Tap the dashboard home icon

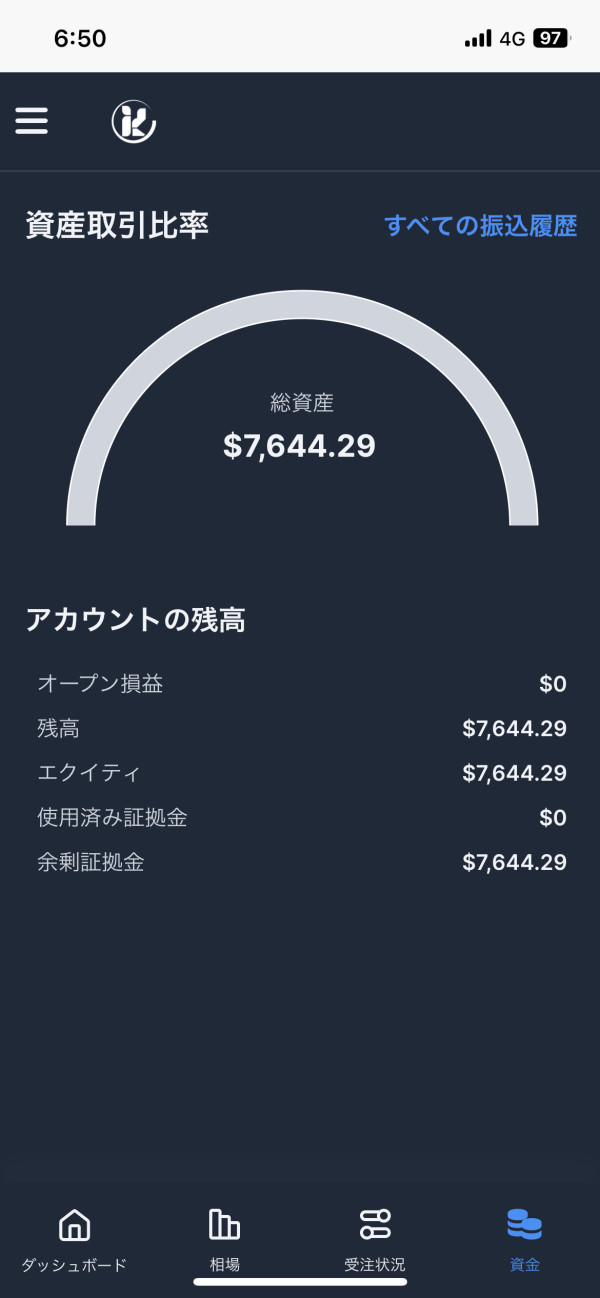coord(74,1224)
